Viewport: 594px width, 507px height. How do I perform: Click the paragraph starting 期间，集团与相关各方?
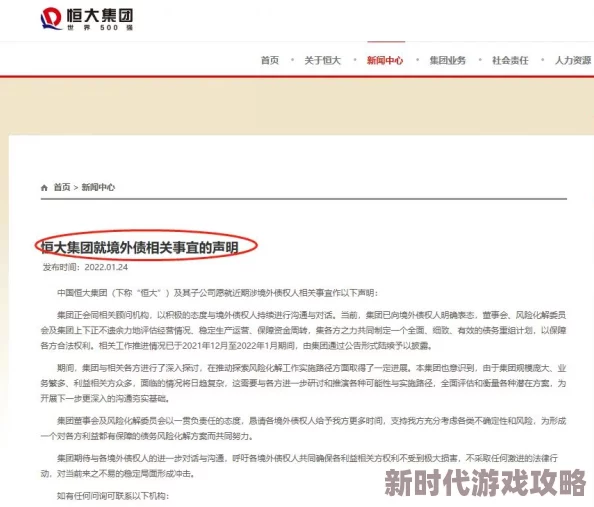click(x=303, y=383)
